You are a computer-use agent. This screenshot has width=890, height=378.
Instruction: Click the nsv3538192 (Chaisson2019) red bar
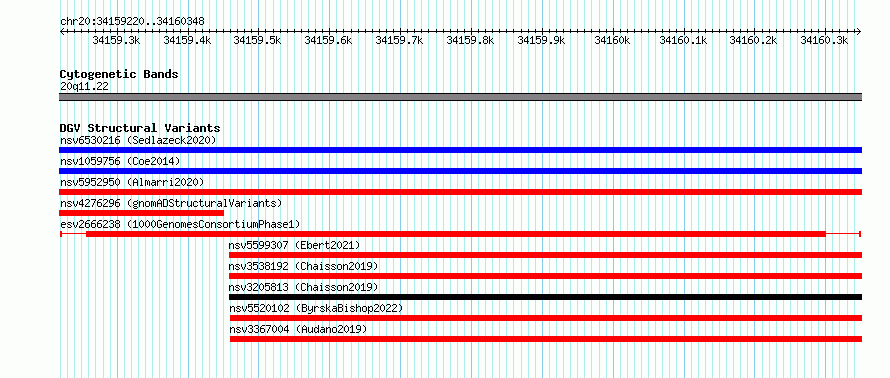tap(545, 276)
